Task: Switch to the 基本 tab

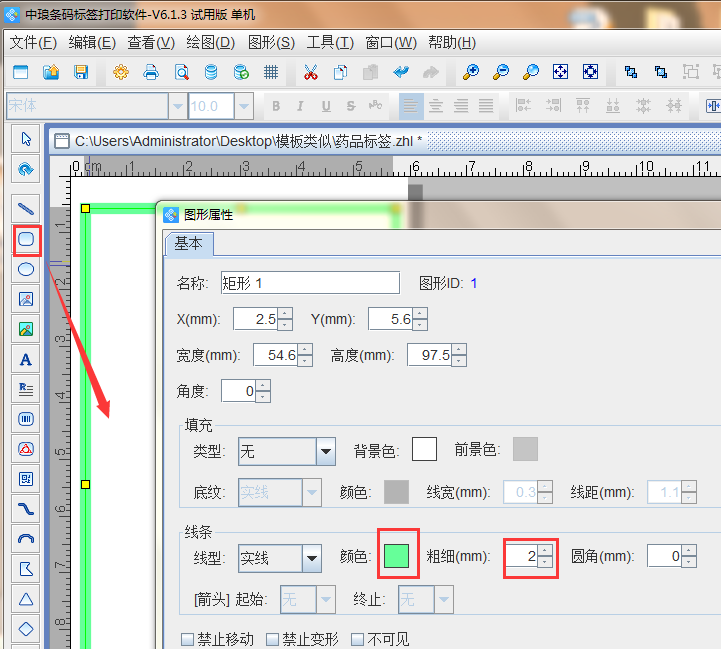Action: point(188,243)
